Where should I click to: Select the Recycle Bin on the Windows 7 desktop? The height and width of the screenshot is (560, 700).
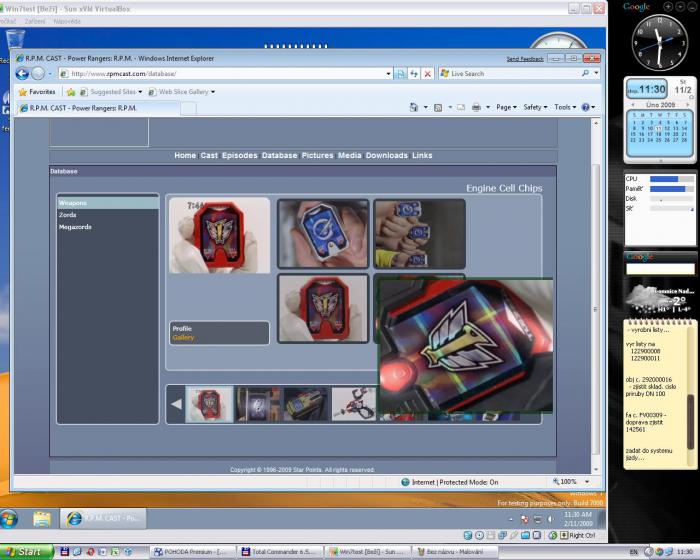[14, 39]
